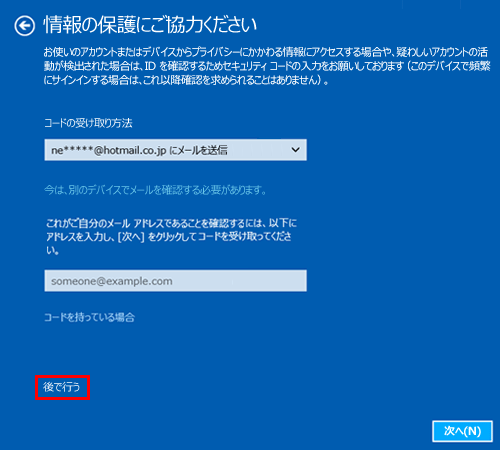Click the 情報の保護にご協力ください heading
The width and height of the screenshot is (500, 450).
click(x=150, y=25)
